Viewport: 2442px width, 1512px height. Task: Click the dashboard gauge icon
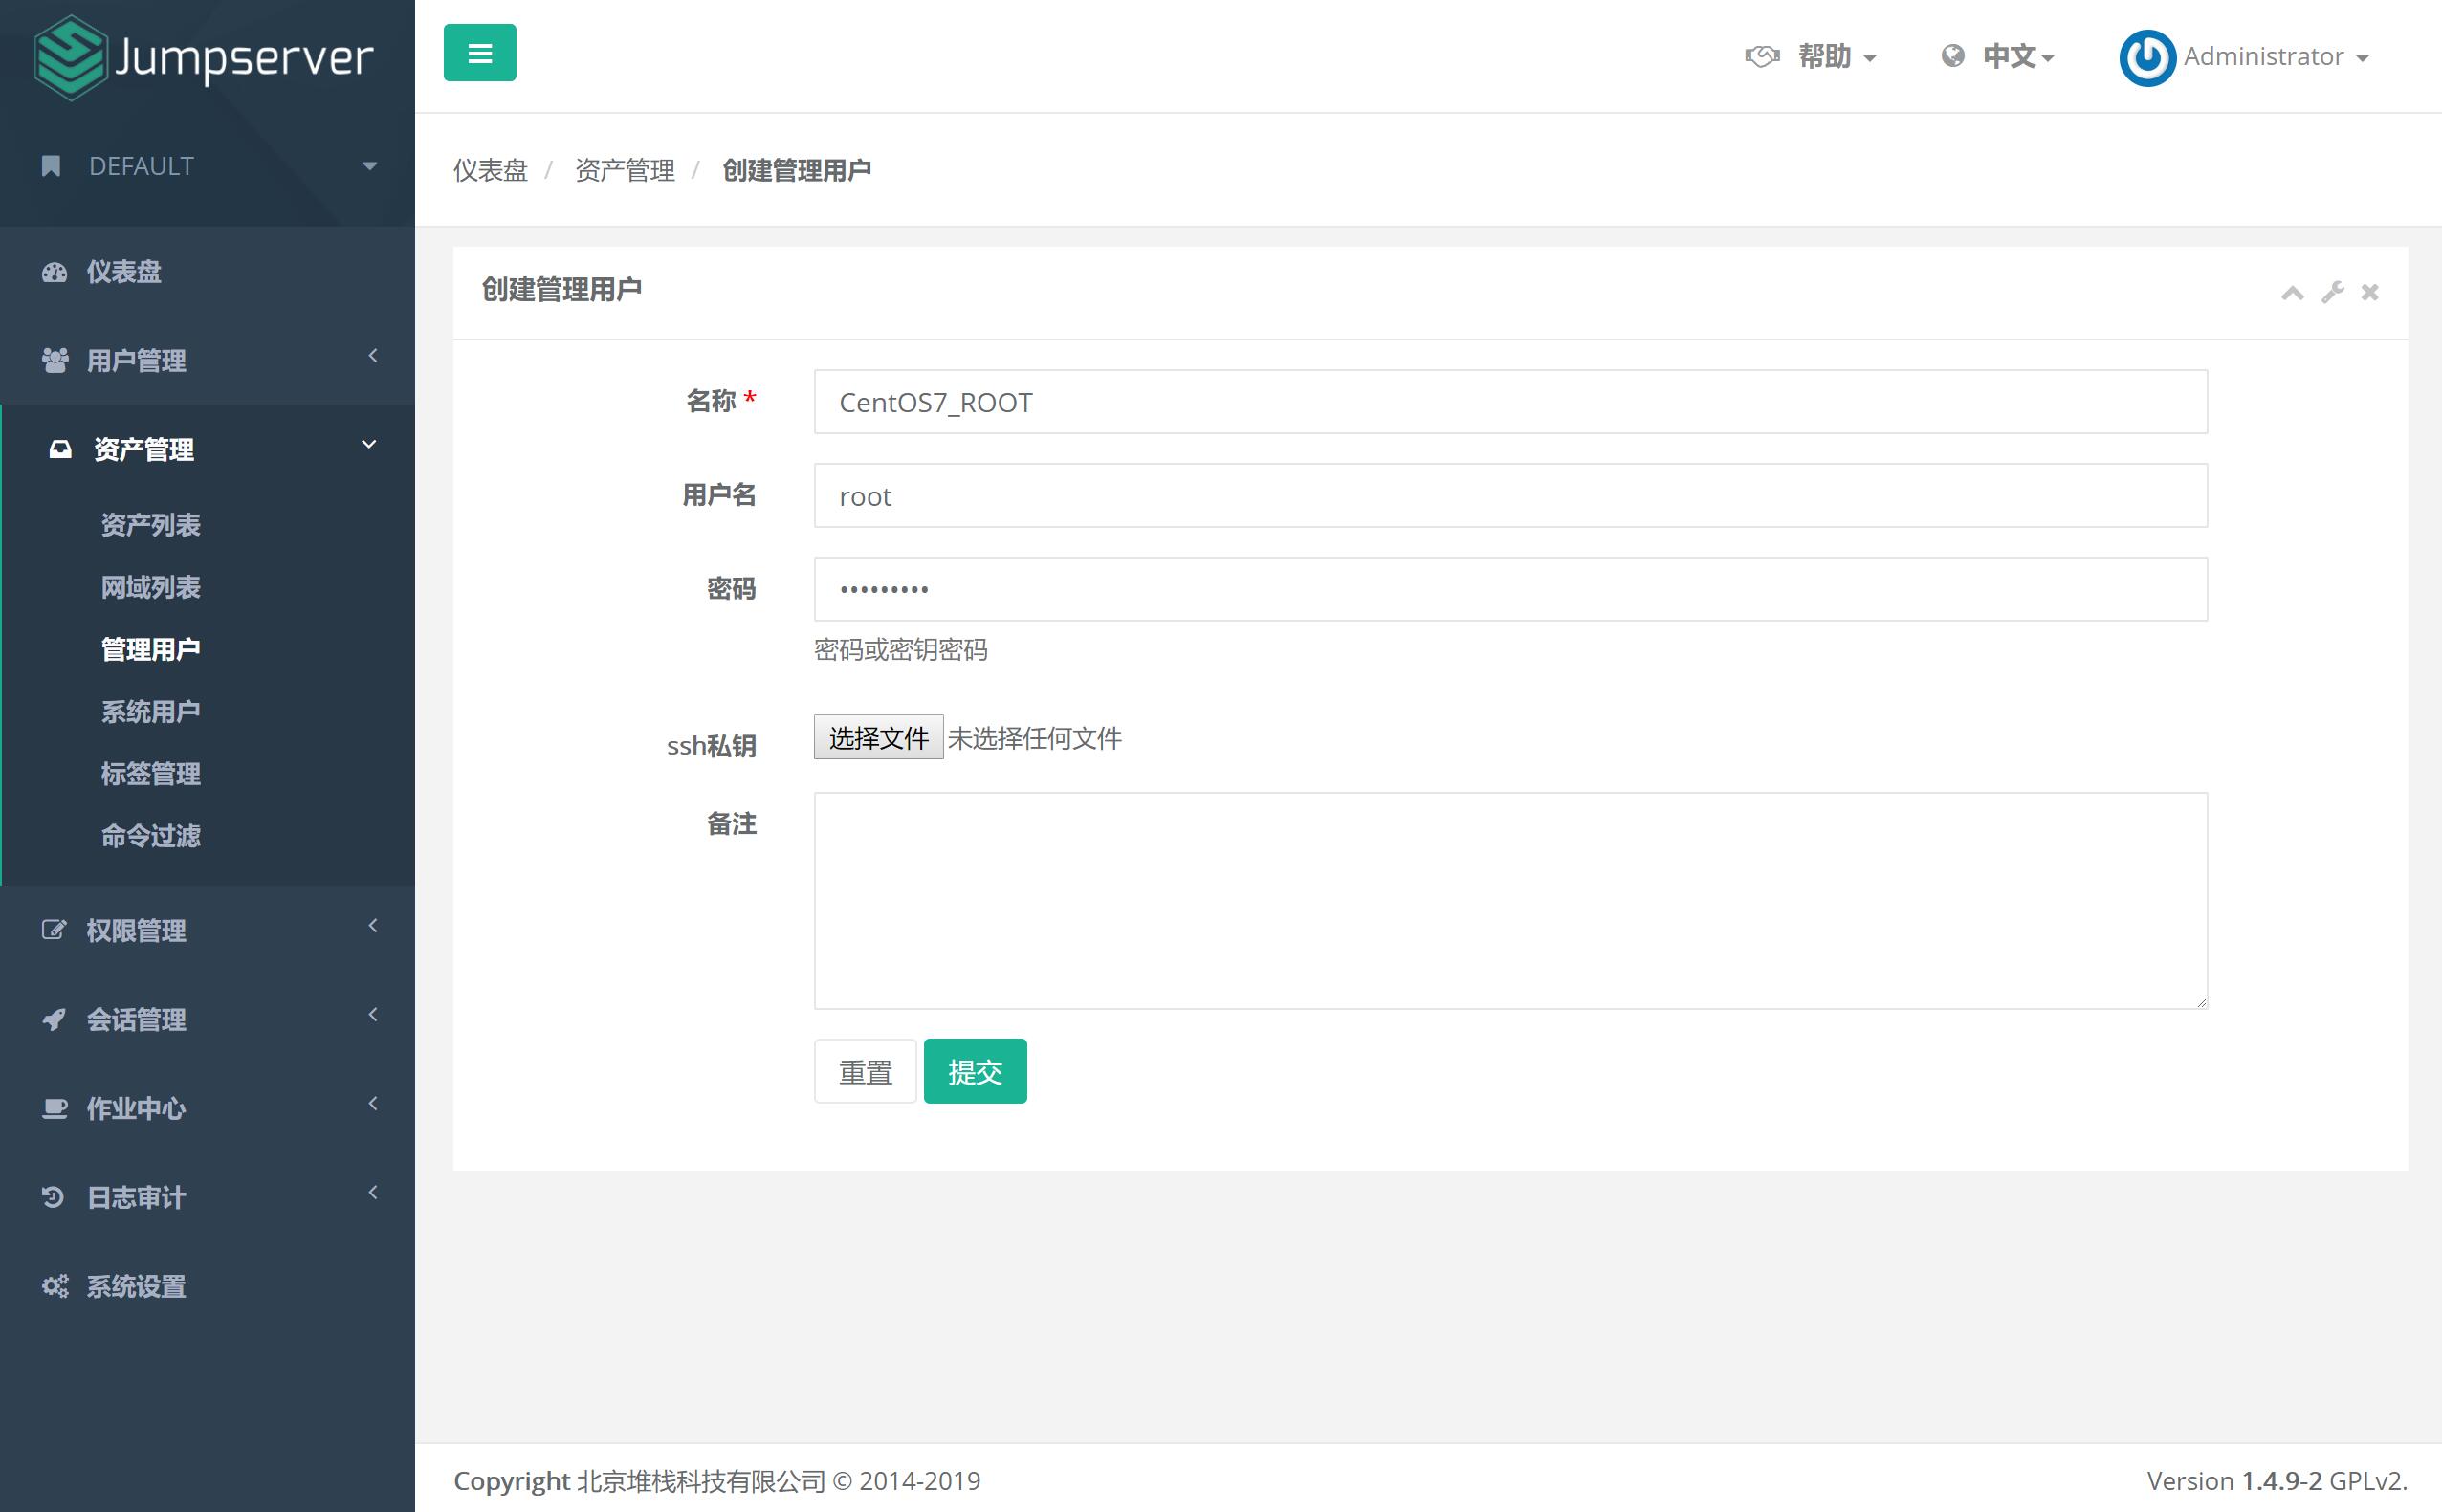pyautogui.click(x=54, y=272)
